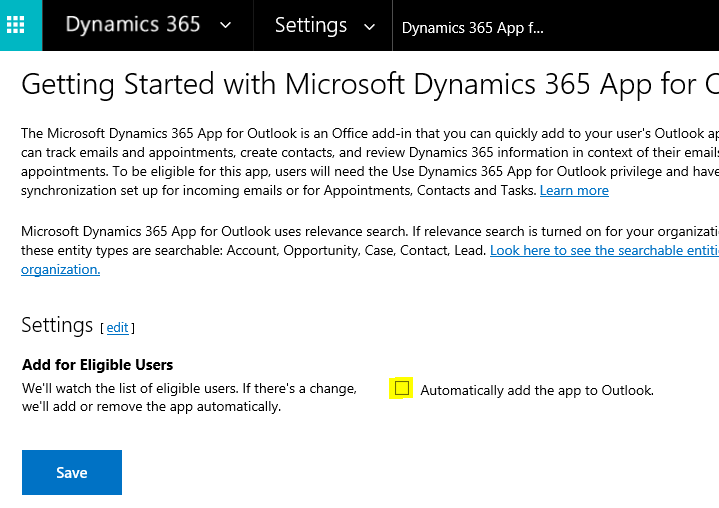Expand the Dynamics 365 dropdown chevron

[226, 25]
